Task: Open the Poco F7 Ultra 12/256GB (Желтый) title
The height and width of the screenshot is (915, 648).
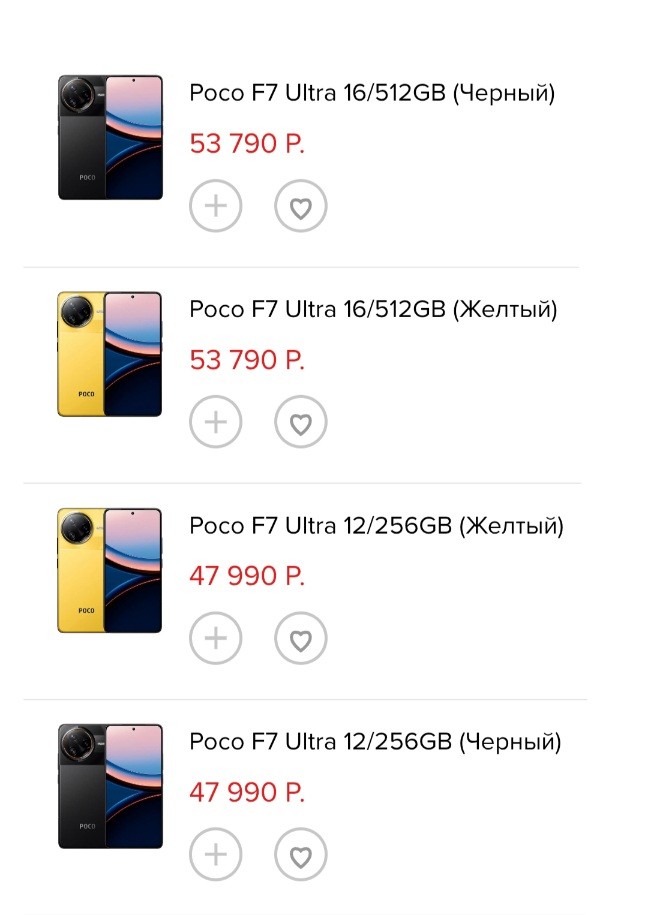Action: click(376, 525)
